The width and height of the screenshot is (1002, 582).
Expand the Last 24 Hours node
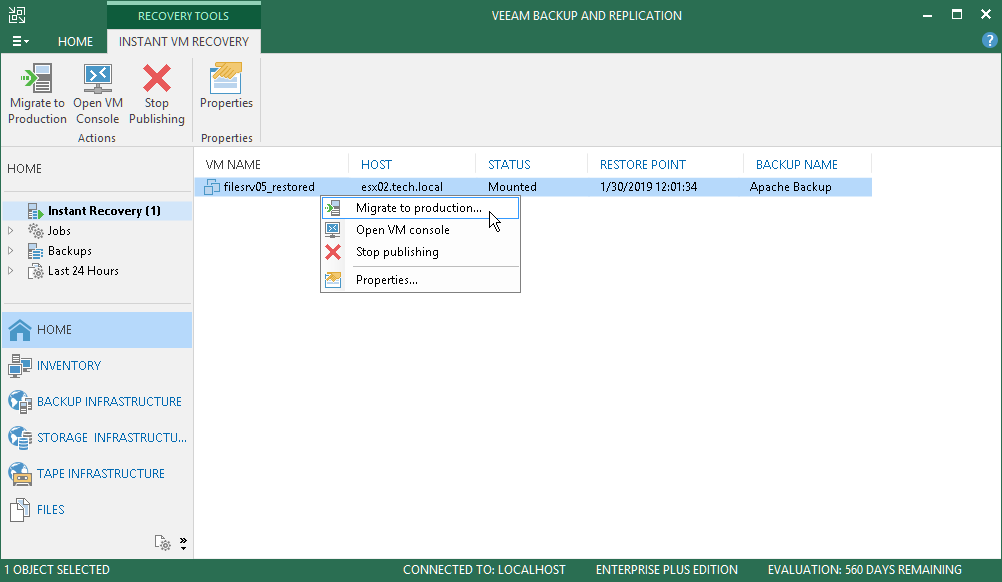pos(10,271)
